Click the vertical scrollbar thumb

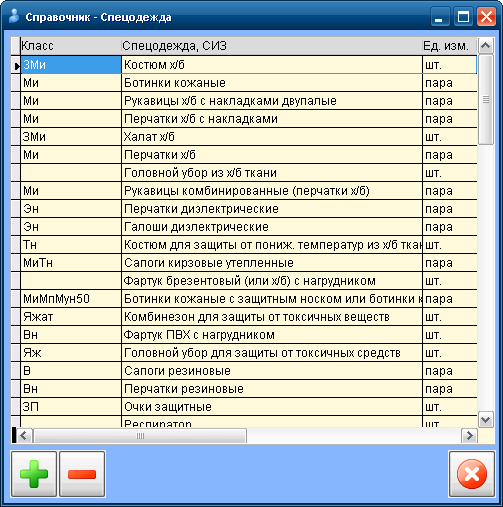[x=486, y=99]
